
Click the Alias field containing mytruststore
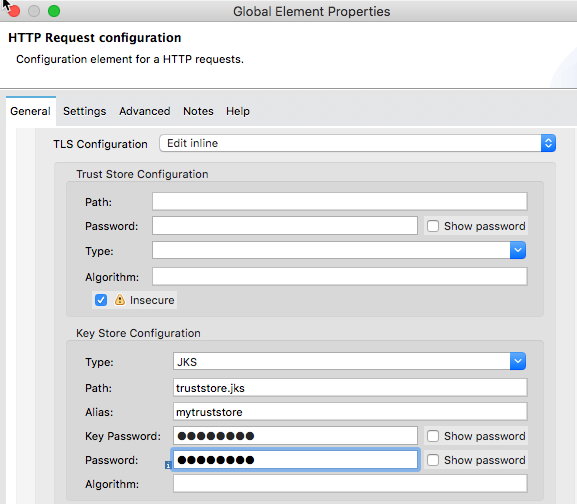[350, 412]
